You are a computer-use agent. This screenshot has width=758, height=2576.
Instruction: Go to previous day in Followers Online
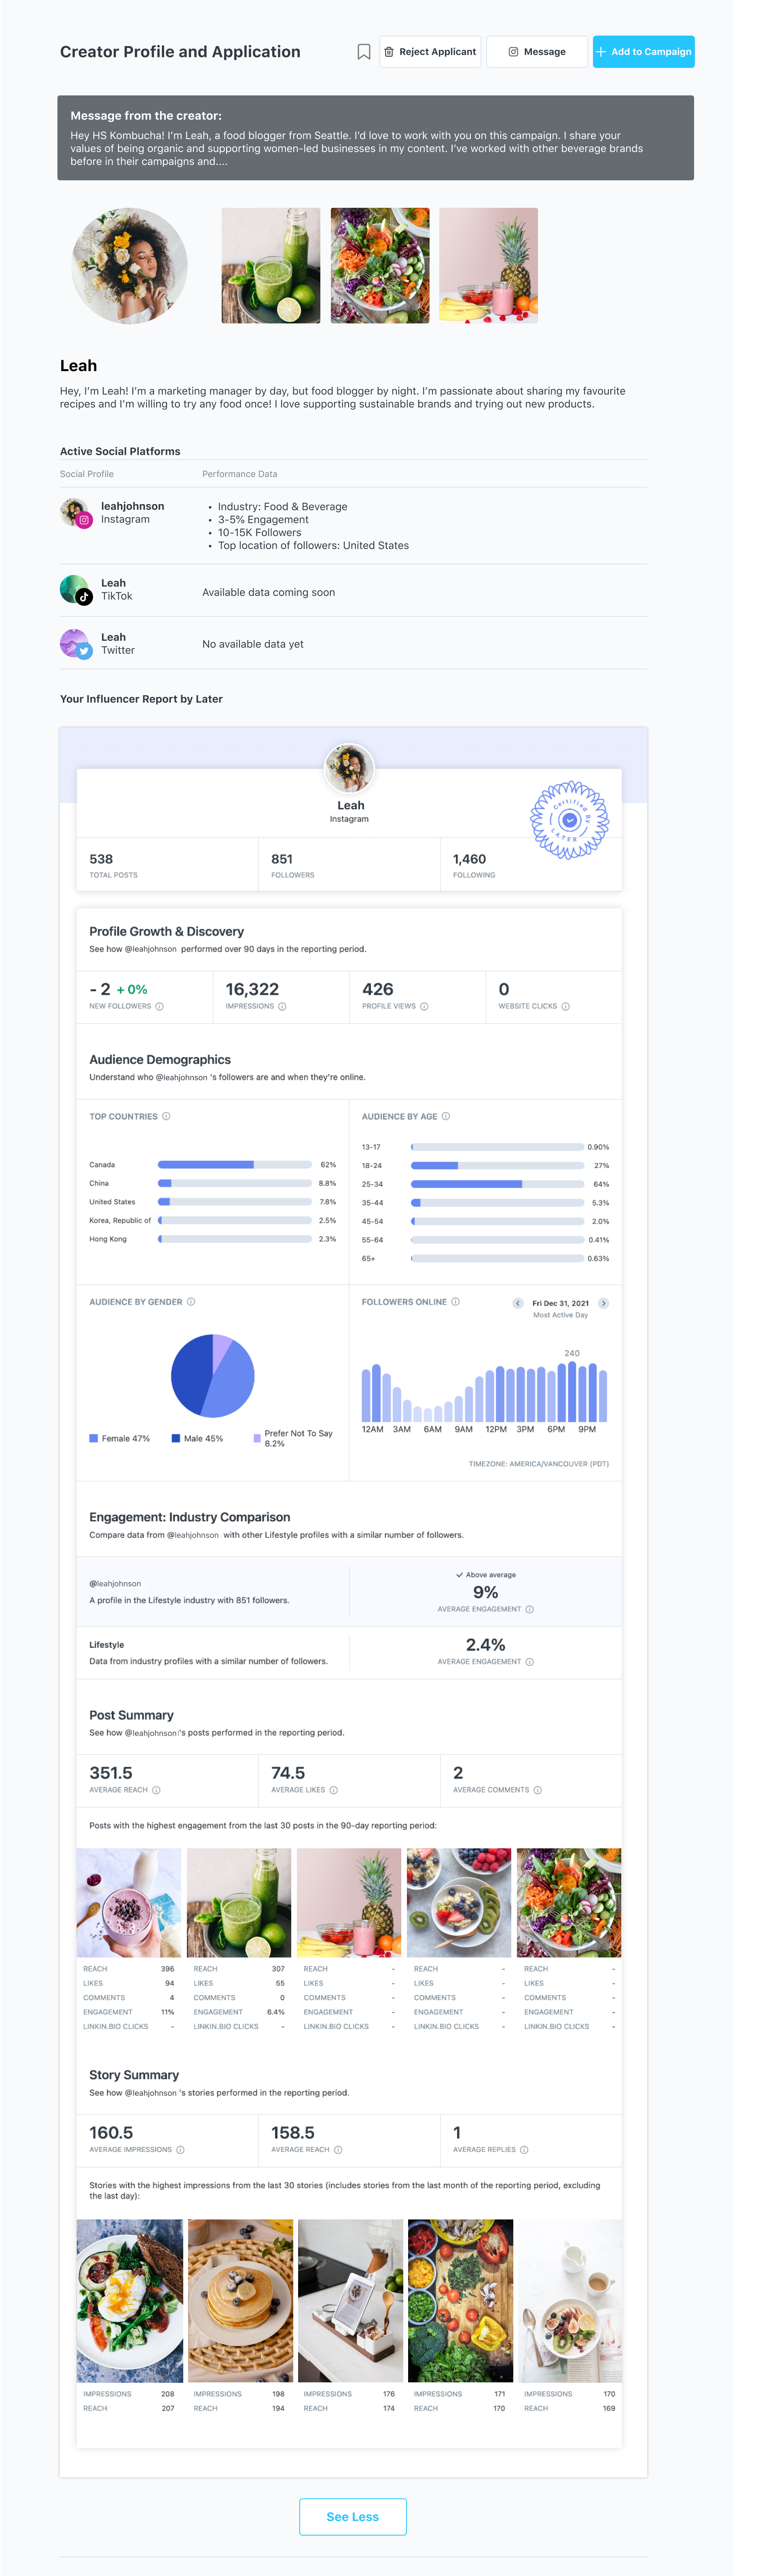518,1303
